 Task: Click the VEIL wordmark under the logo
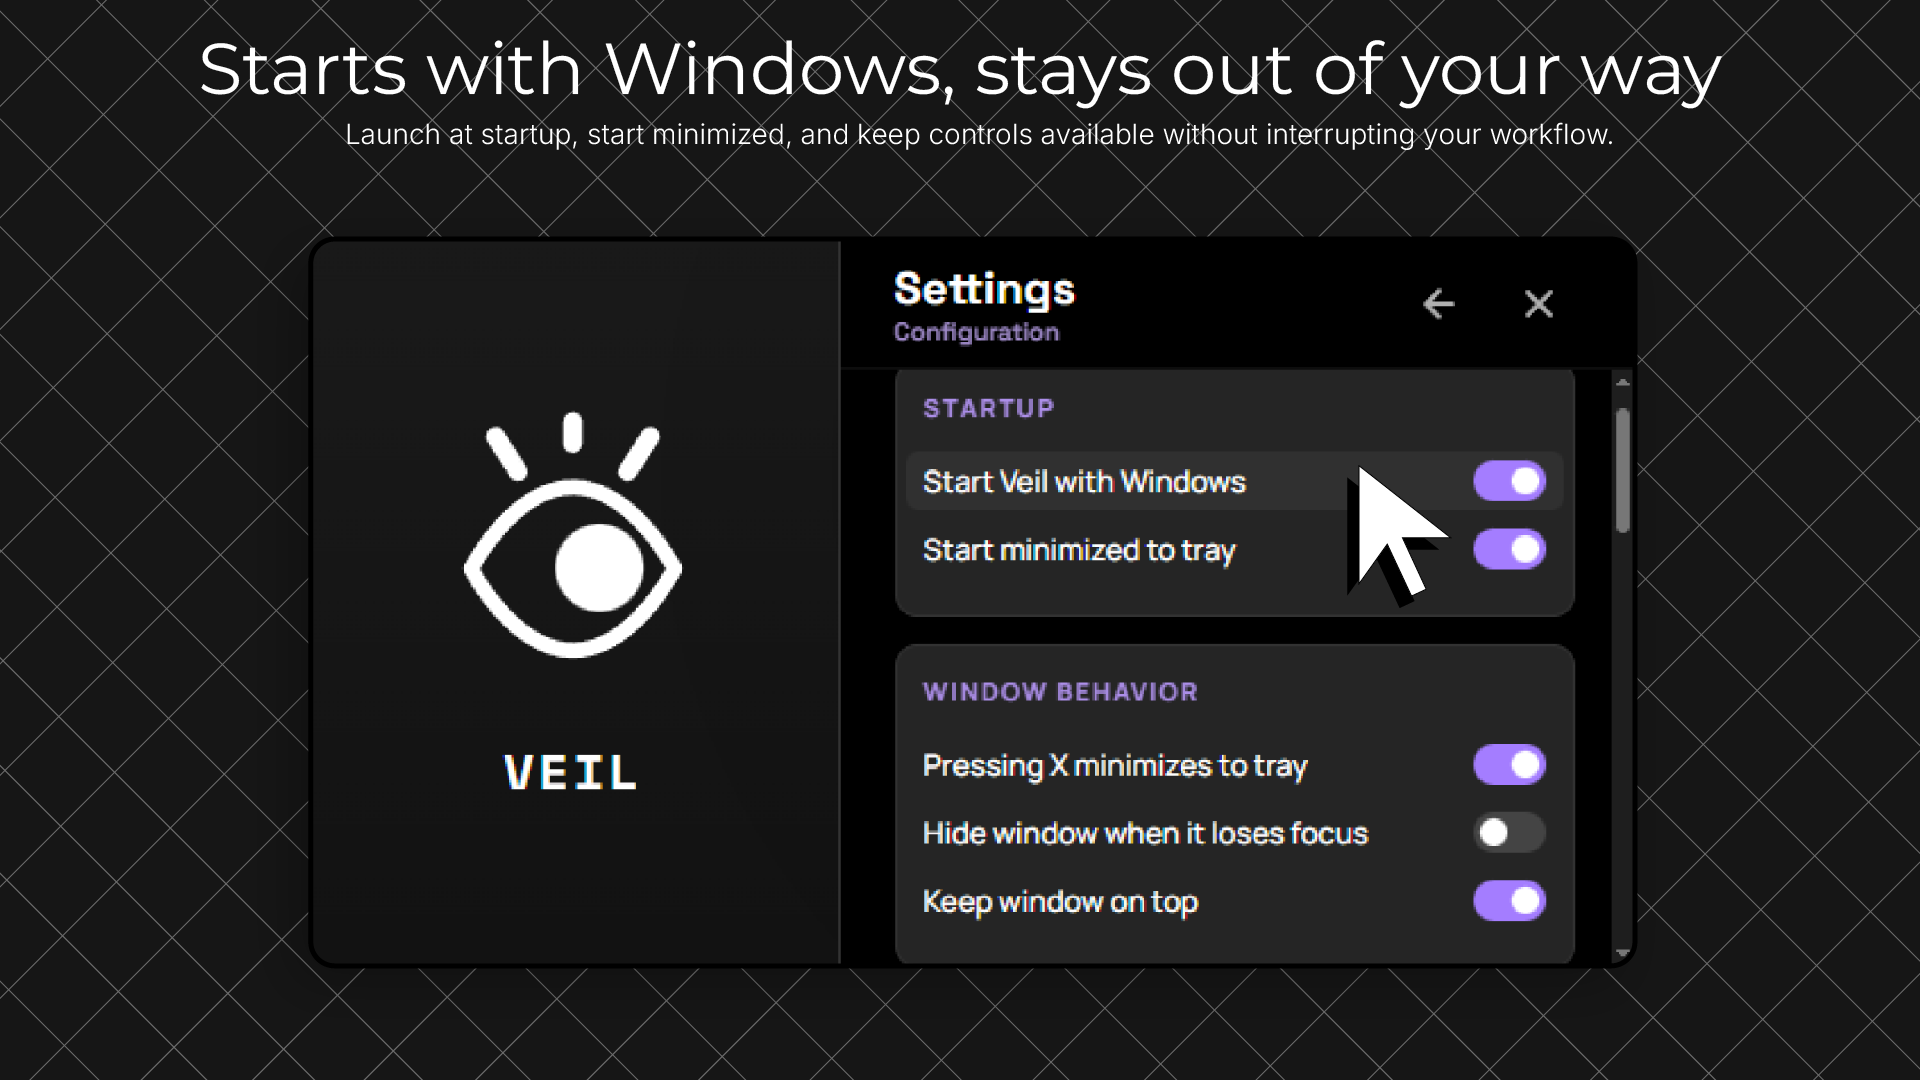tap(570, 770)
